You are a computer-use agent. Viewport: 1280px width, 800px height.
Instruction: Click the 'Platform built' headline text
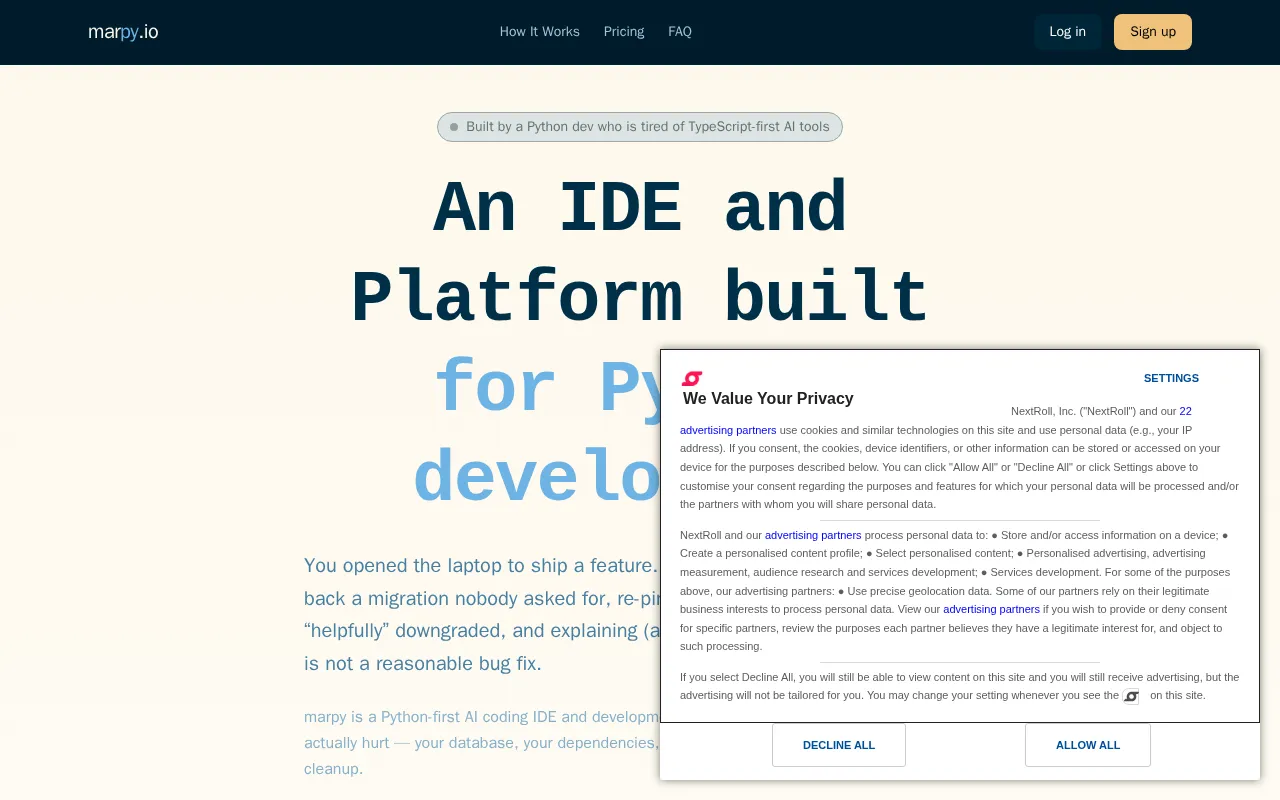click(640, 299)
